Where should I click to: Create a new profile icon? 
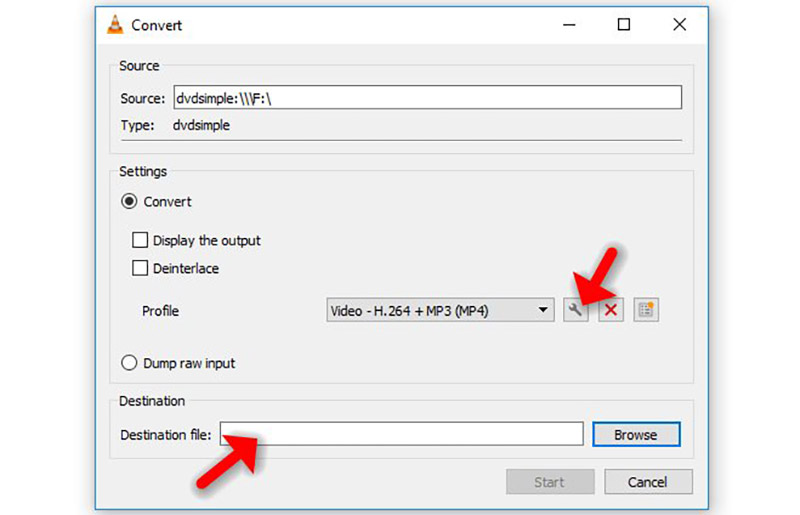click(645, 310)
